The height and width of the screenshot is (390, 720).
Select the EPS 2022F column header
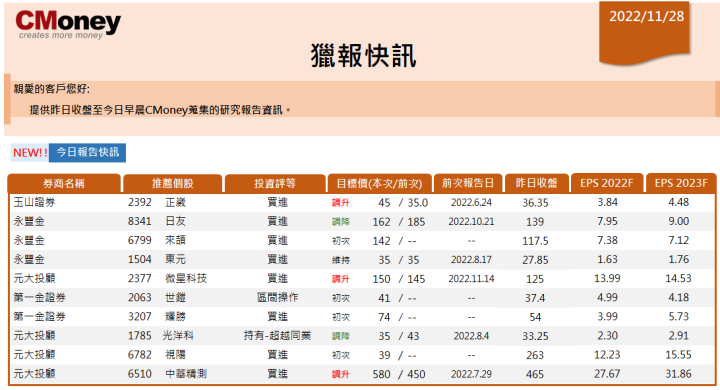pyautogui.click(x=607, y=183)
